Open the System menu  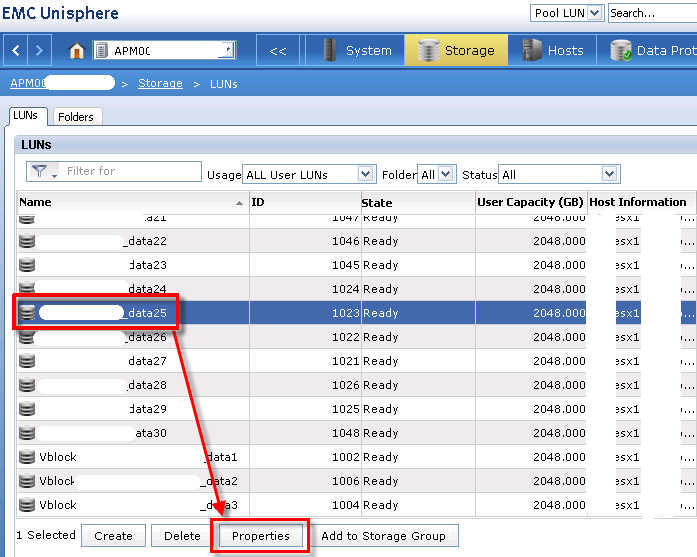point(356,50)
